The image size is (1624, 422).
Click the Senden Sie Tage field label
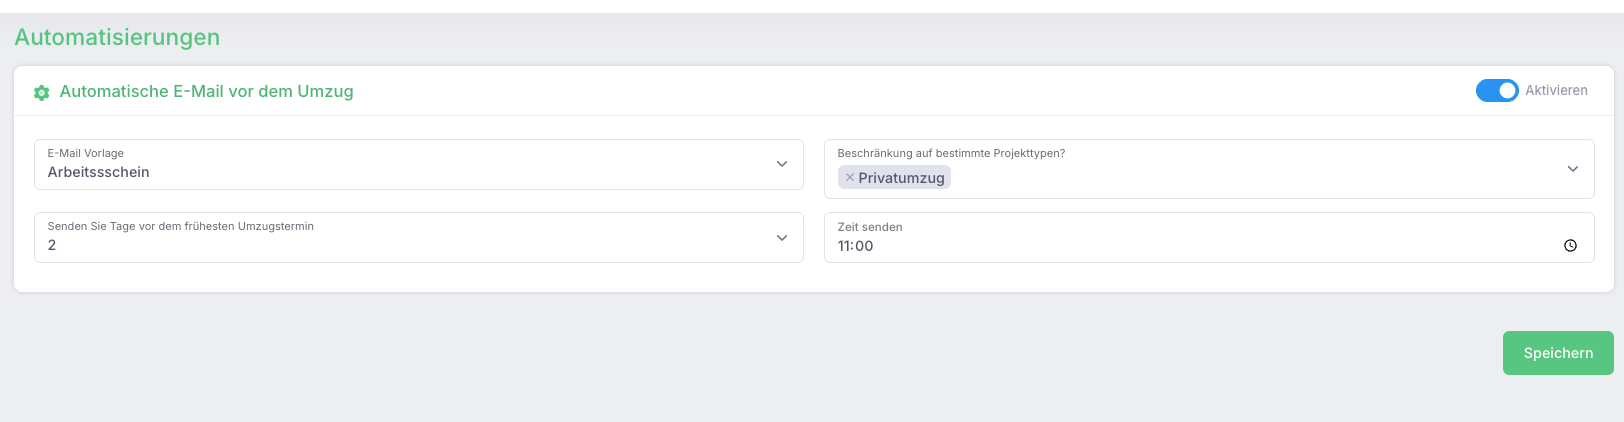click(181, 226)
